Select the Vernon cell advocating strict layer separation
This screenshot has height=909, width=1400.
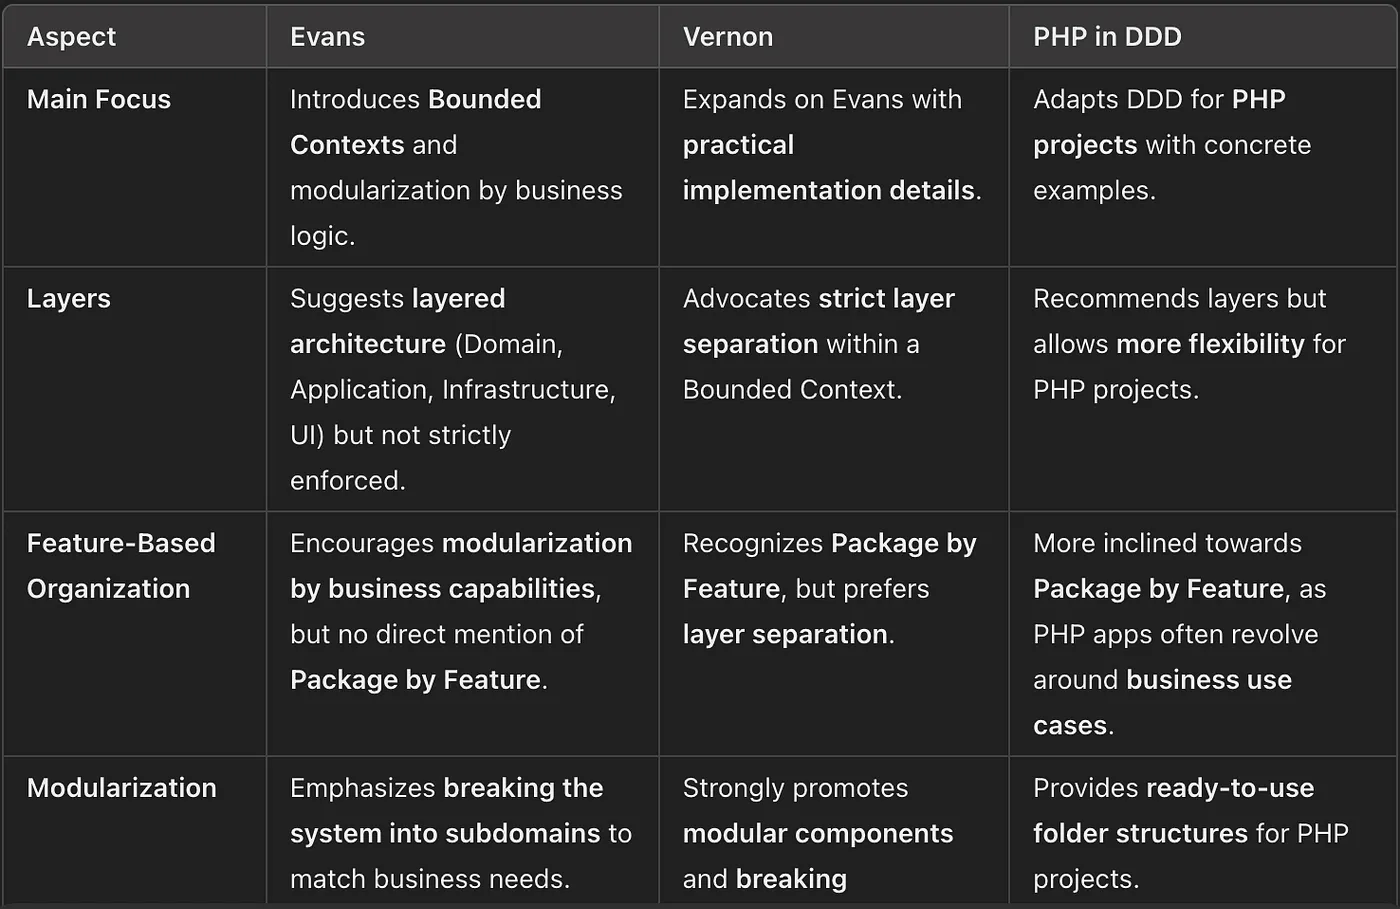point(833,389)
